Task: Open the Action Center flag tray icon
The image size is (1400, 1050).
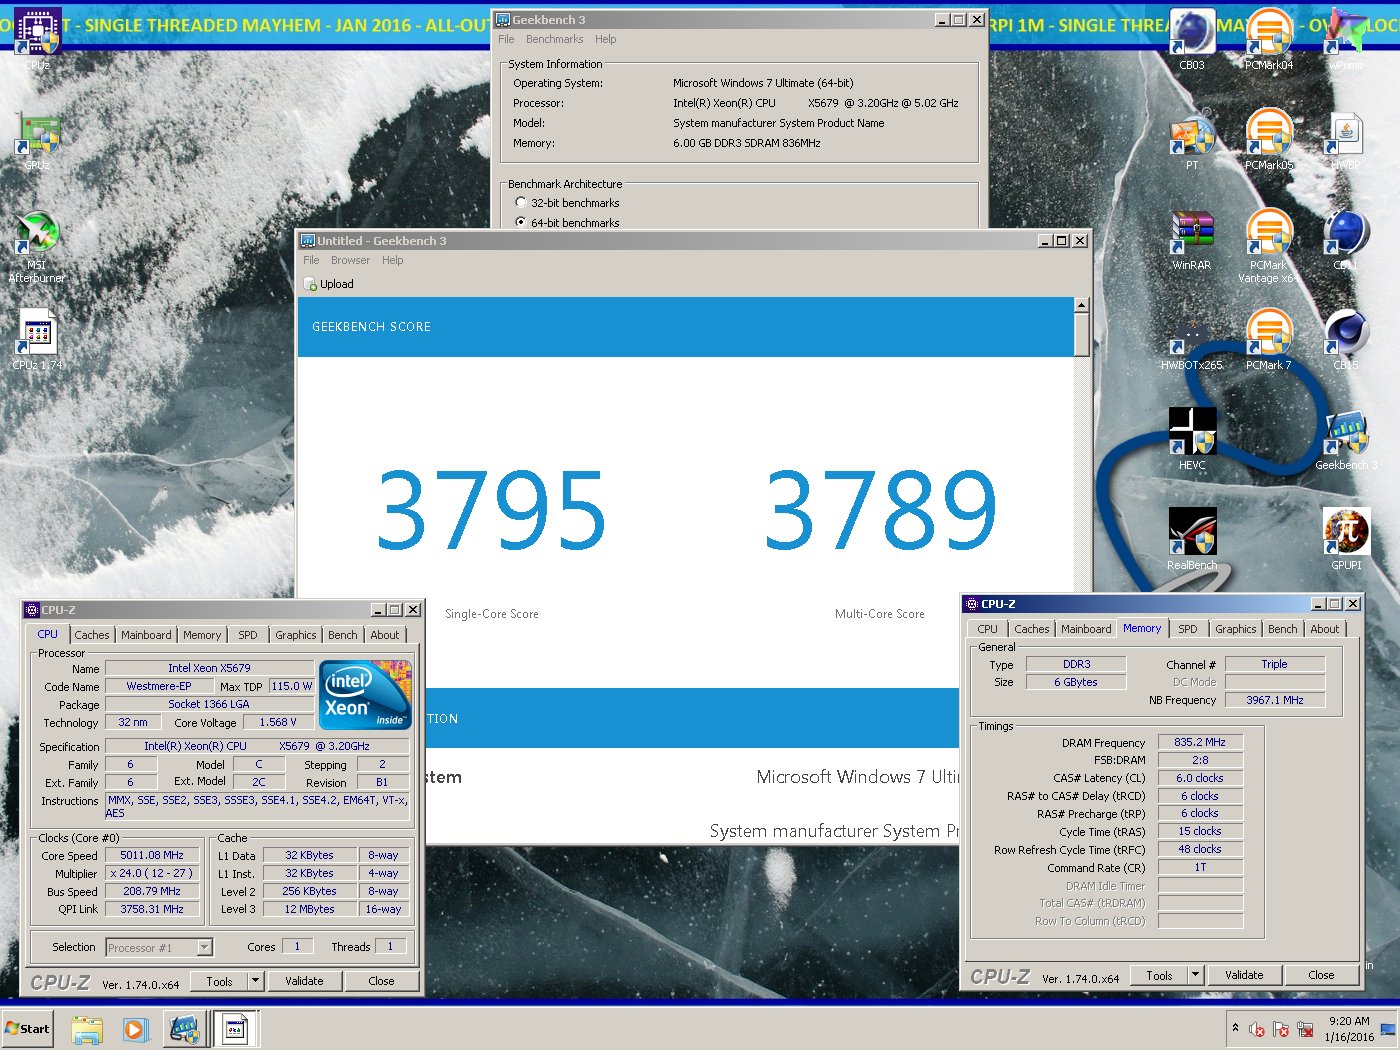Action: [x=1281, y=1029]
